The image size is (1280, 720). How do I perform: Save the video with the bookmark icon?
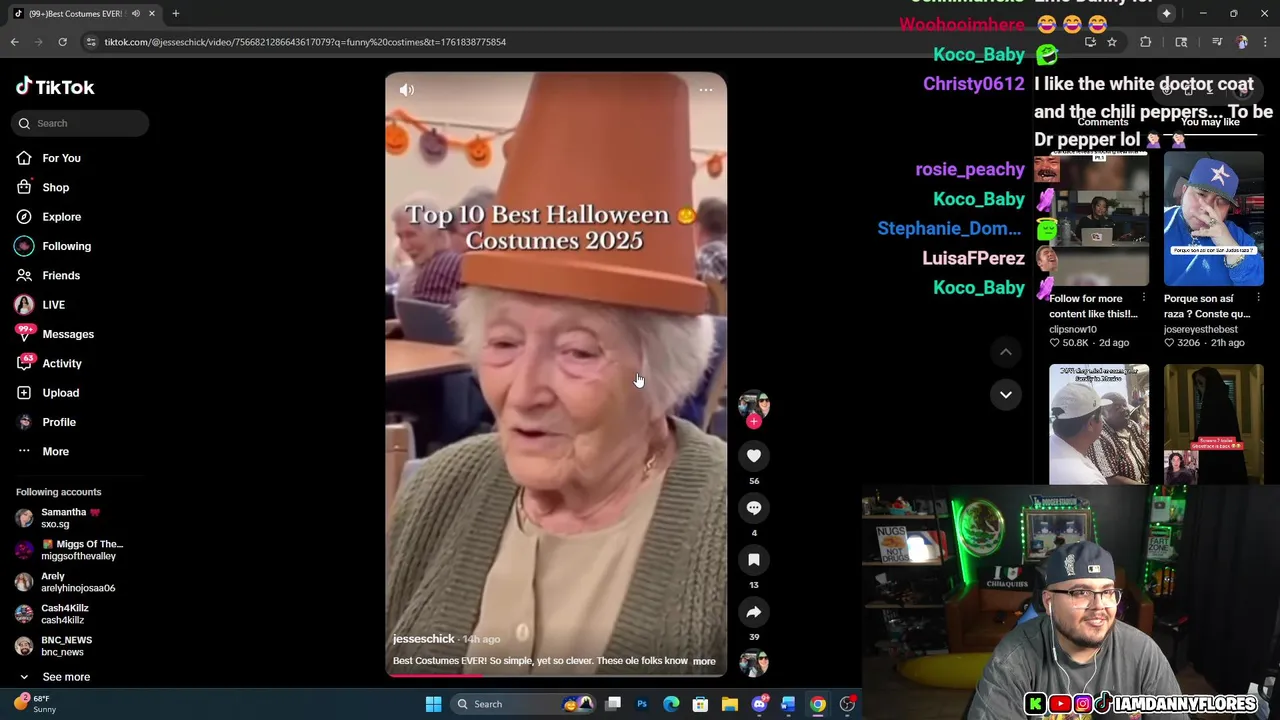pyautogui.click(x=754, y=560)
